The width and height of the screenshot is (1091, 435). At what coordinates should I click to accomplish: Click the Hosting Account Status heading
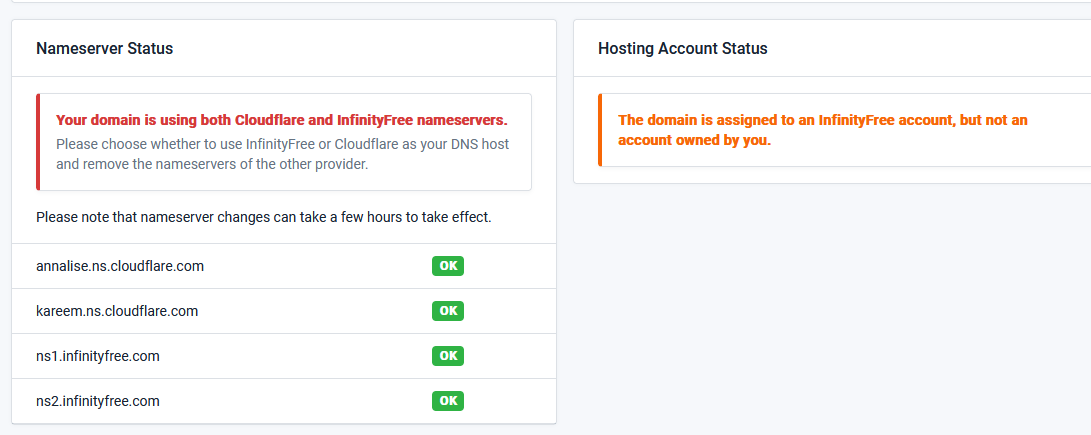682,48
